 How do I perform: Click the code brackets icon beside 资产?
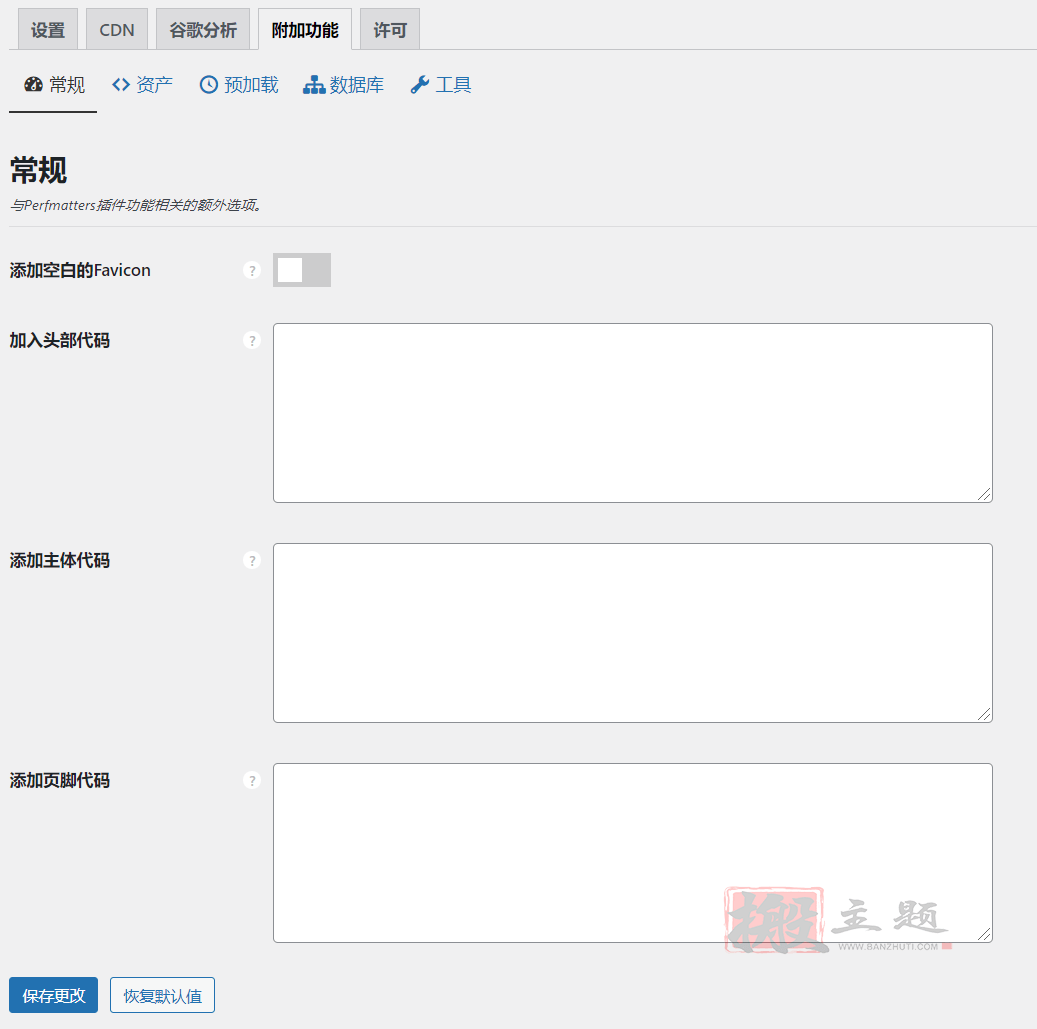pos(121,85)
